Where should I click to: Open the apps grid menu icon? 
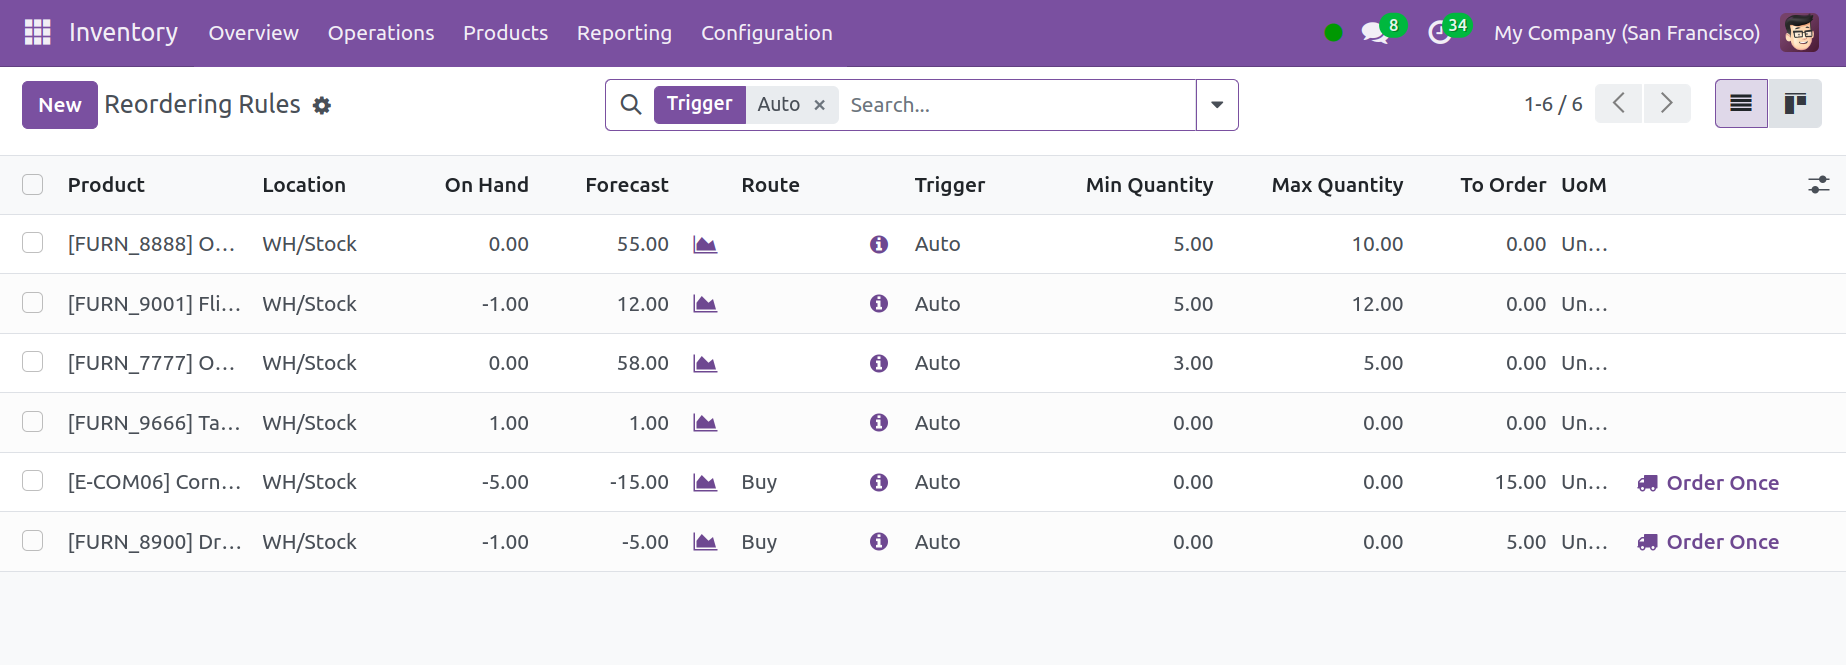37,33
